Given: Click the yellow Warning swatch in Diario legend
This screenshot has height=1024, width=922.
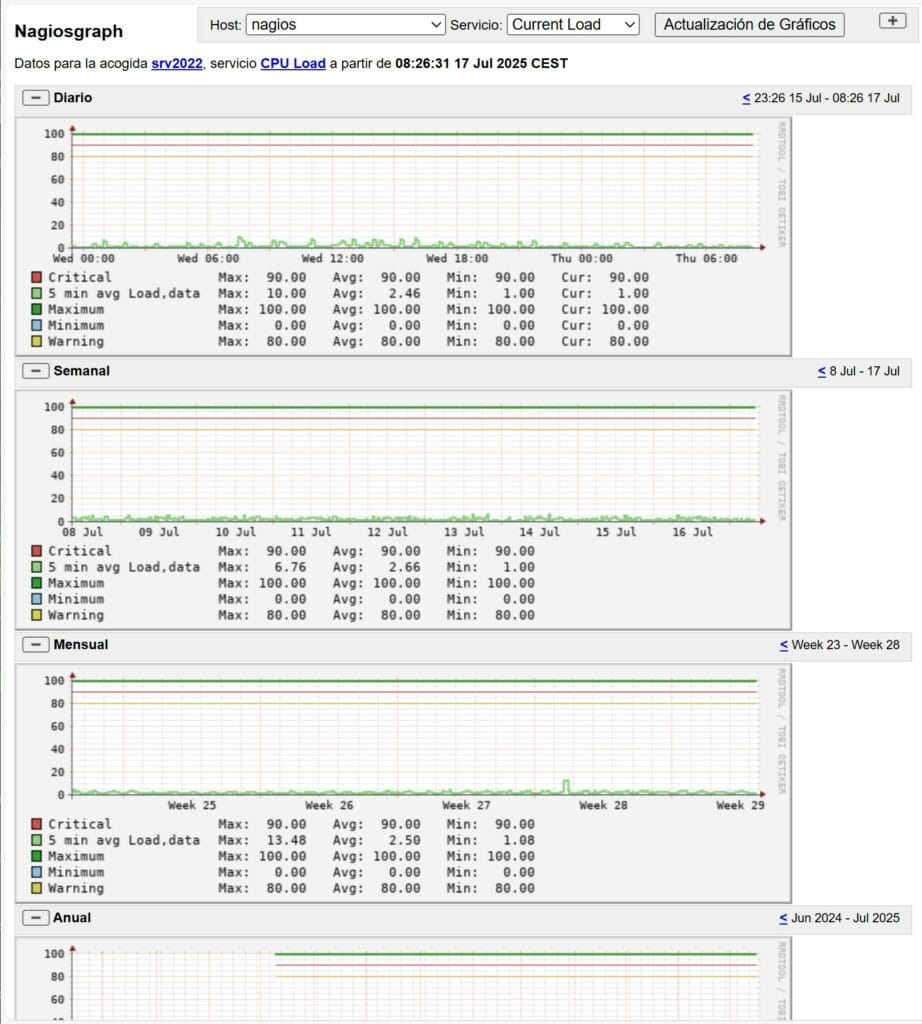Looking at the screenshot, I should pos(37,342).
